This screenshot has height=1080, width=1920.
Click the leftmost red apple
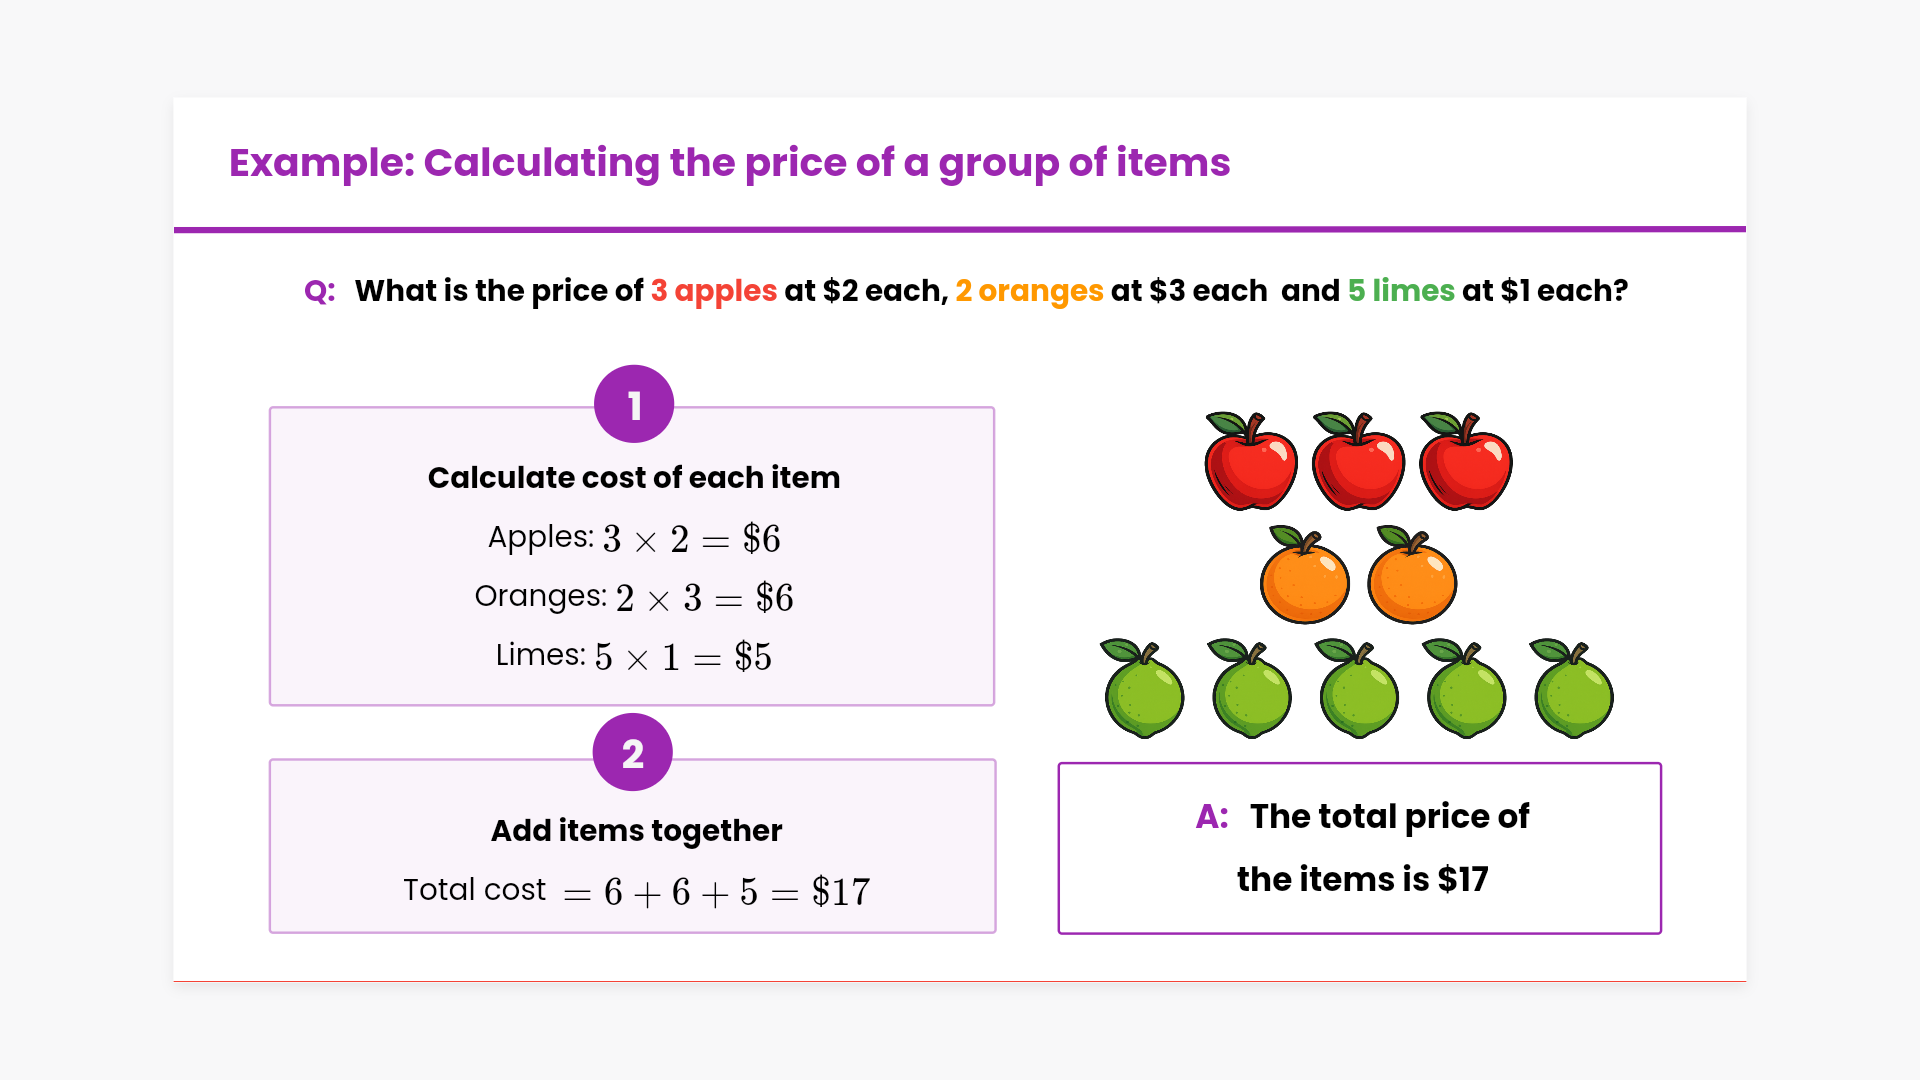coord(1250,462)
